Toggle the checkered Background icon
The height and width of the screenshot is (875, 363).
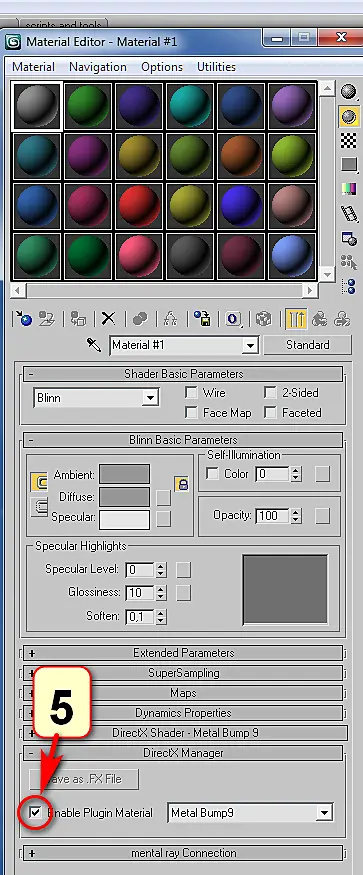point(348,141)
